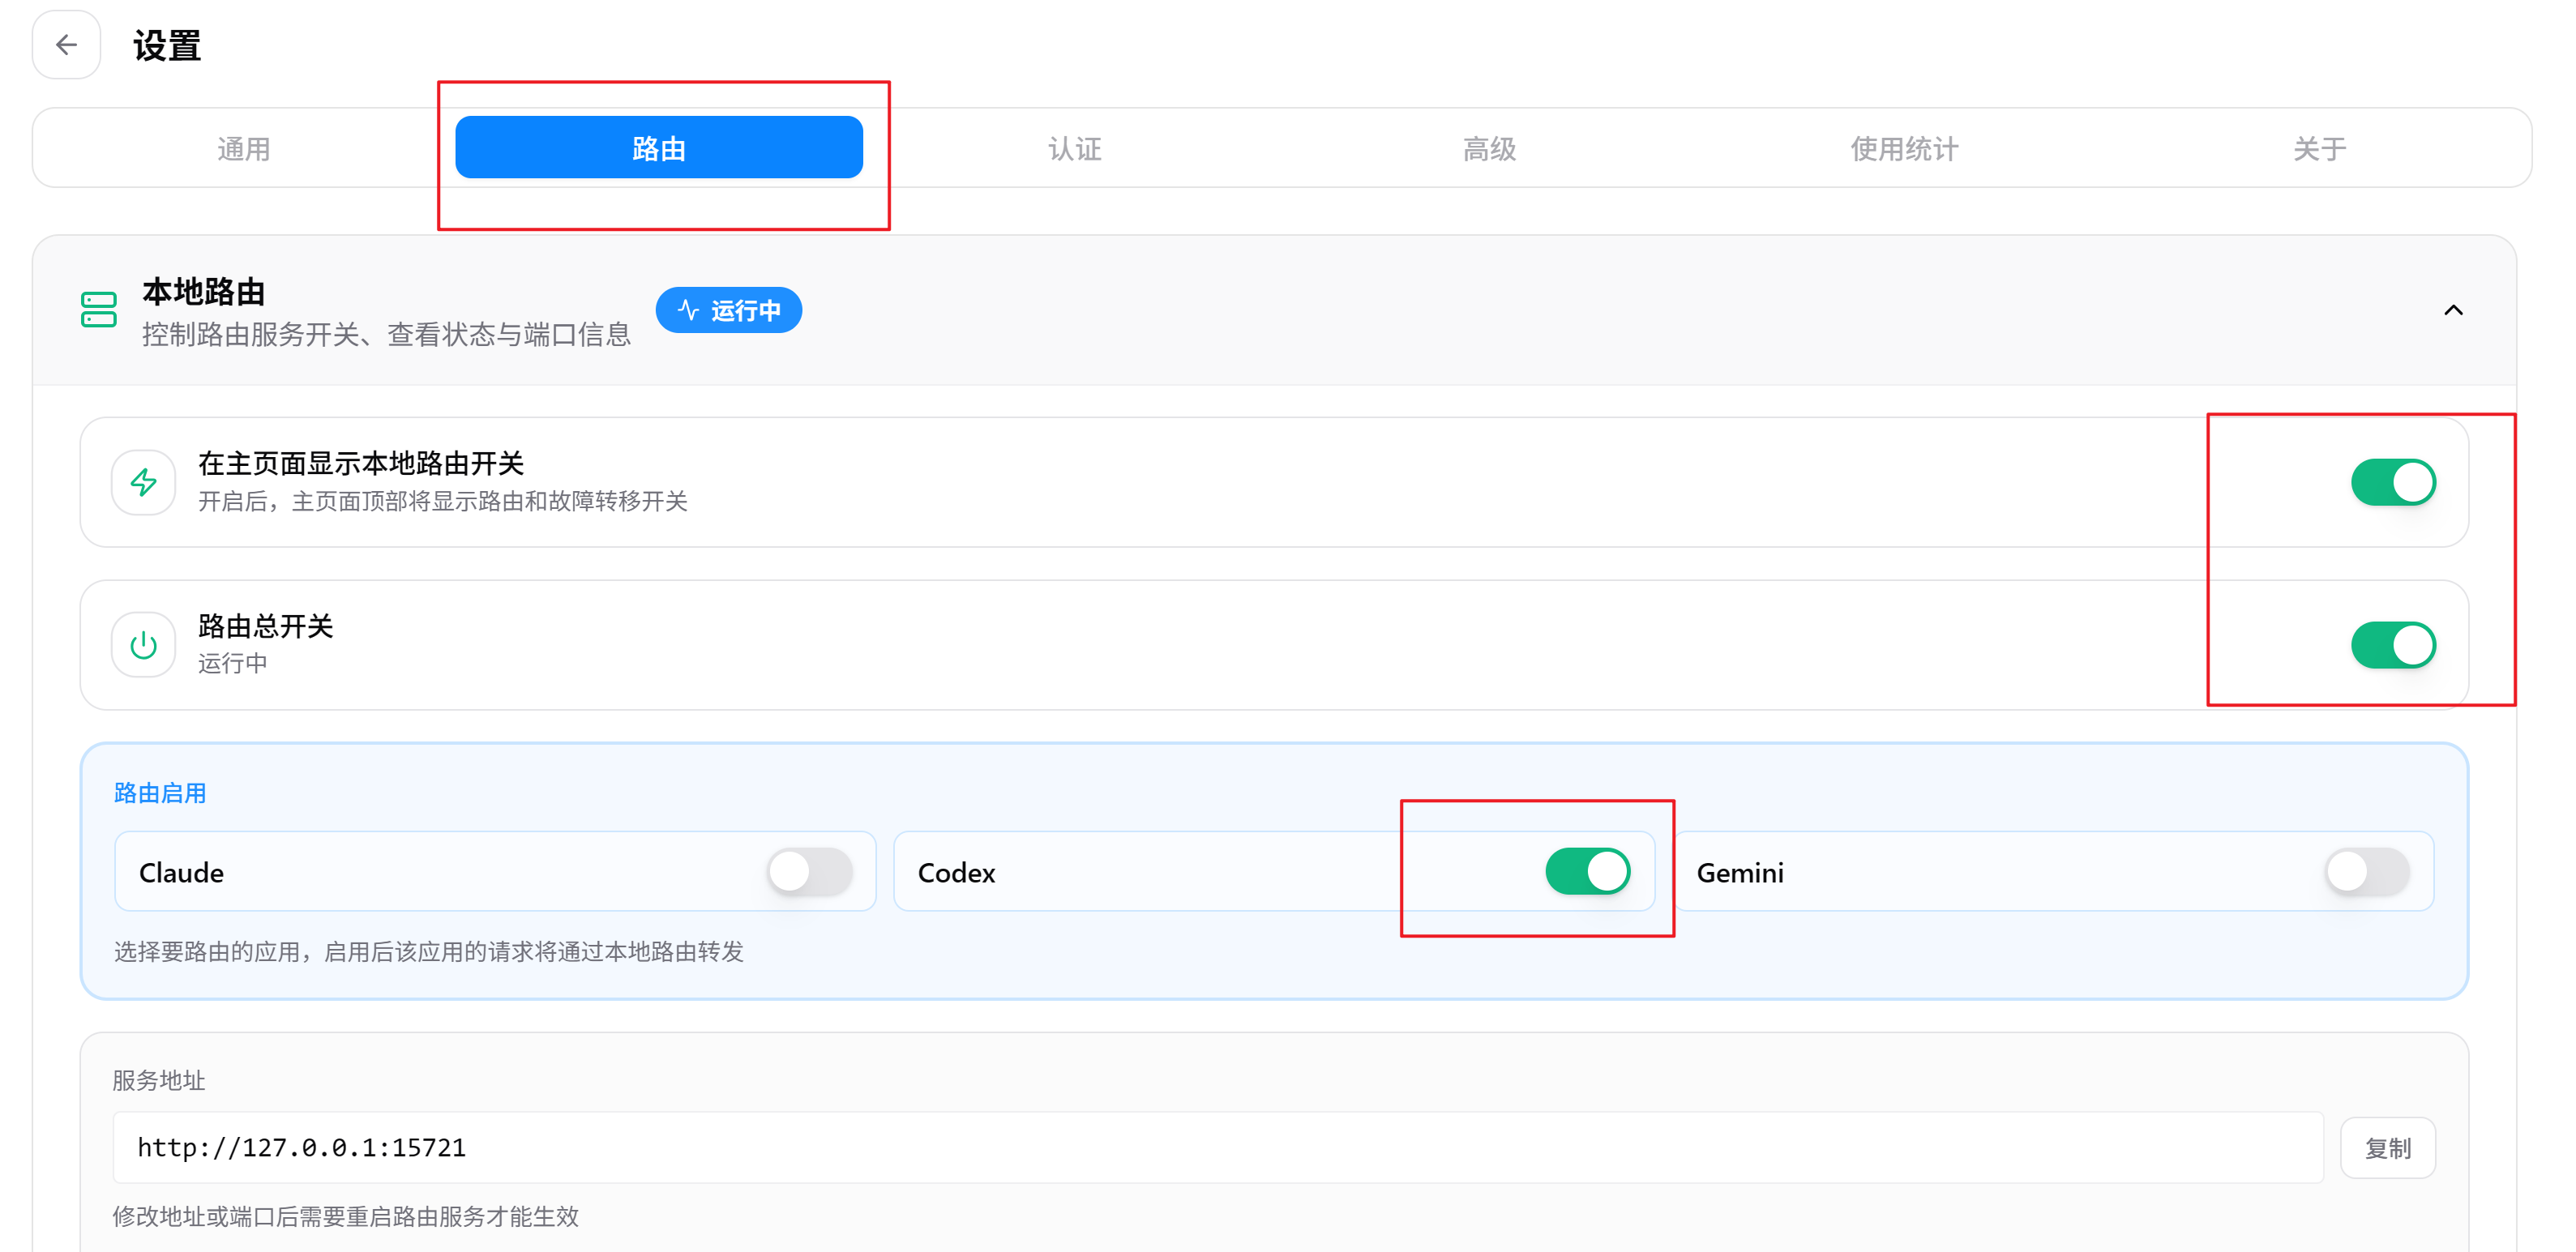Click the 选择要路由的应用 description text
This screenshot has width=2576, height=1252.
point(429,952)
